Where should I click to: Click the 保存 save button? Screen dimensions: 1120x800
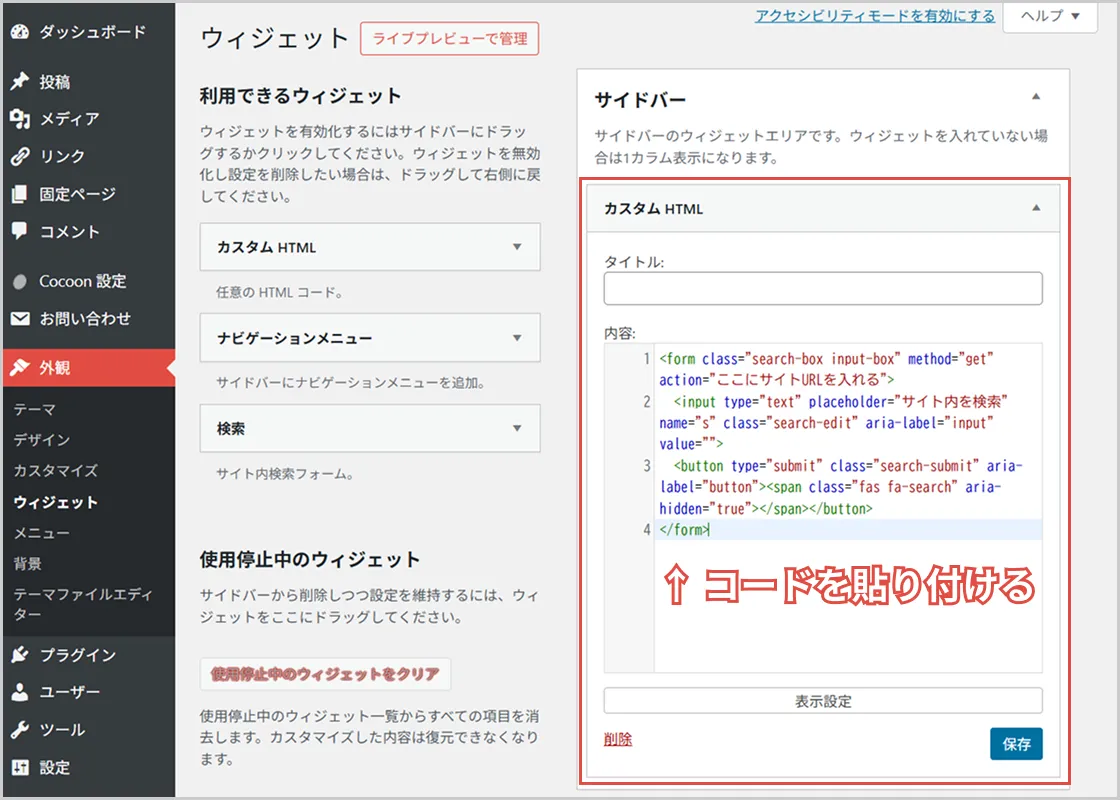(x=1016, y=744)
